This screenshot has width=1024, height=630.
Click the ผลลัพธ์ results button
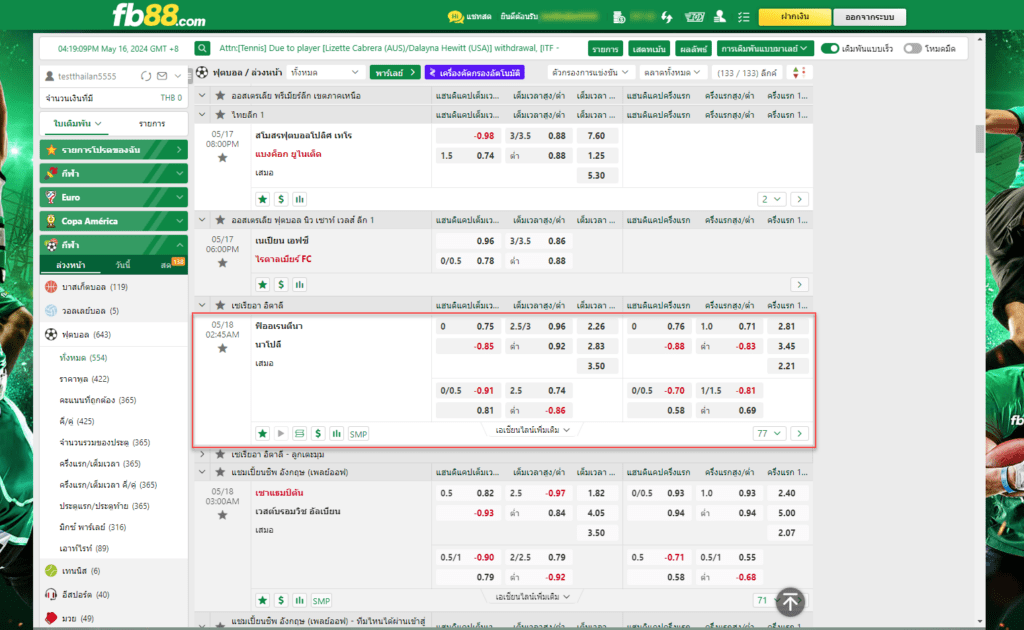coord(693,48)
